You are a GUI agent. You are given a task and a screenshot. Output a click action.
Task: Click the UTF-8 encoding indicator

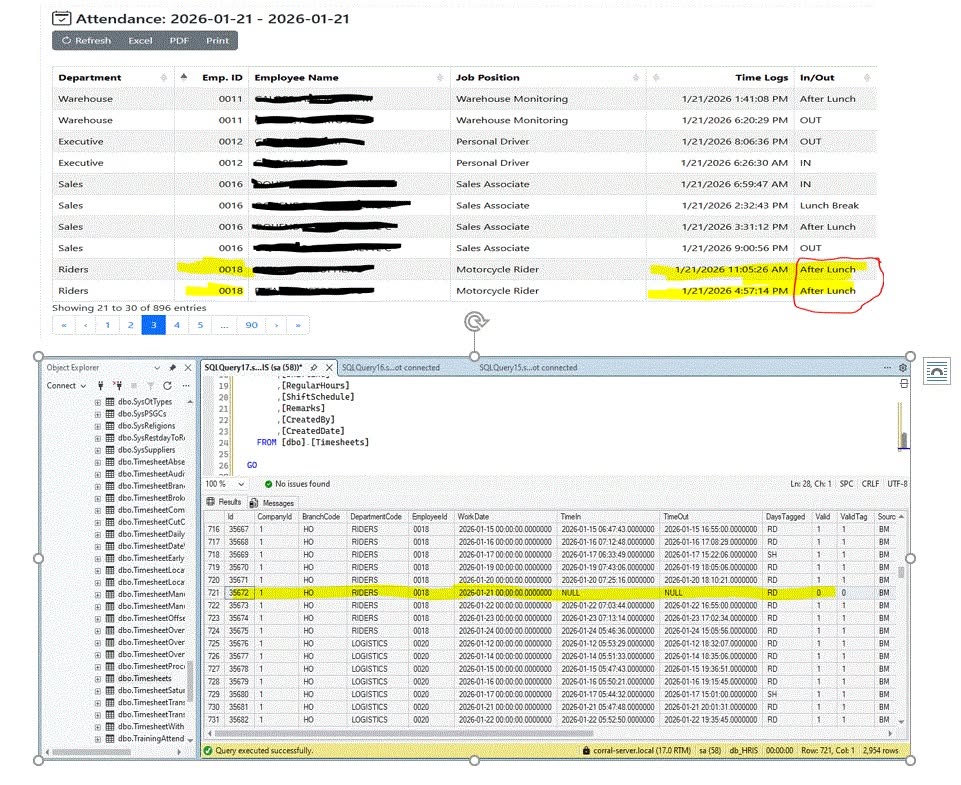point(897,484)
